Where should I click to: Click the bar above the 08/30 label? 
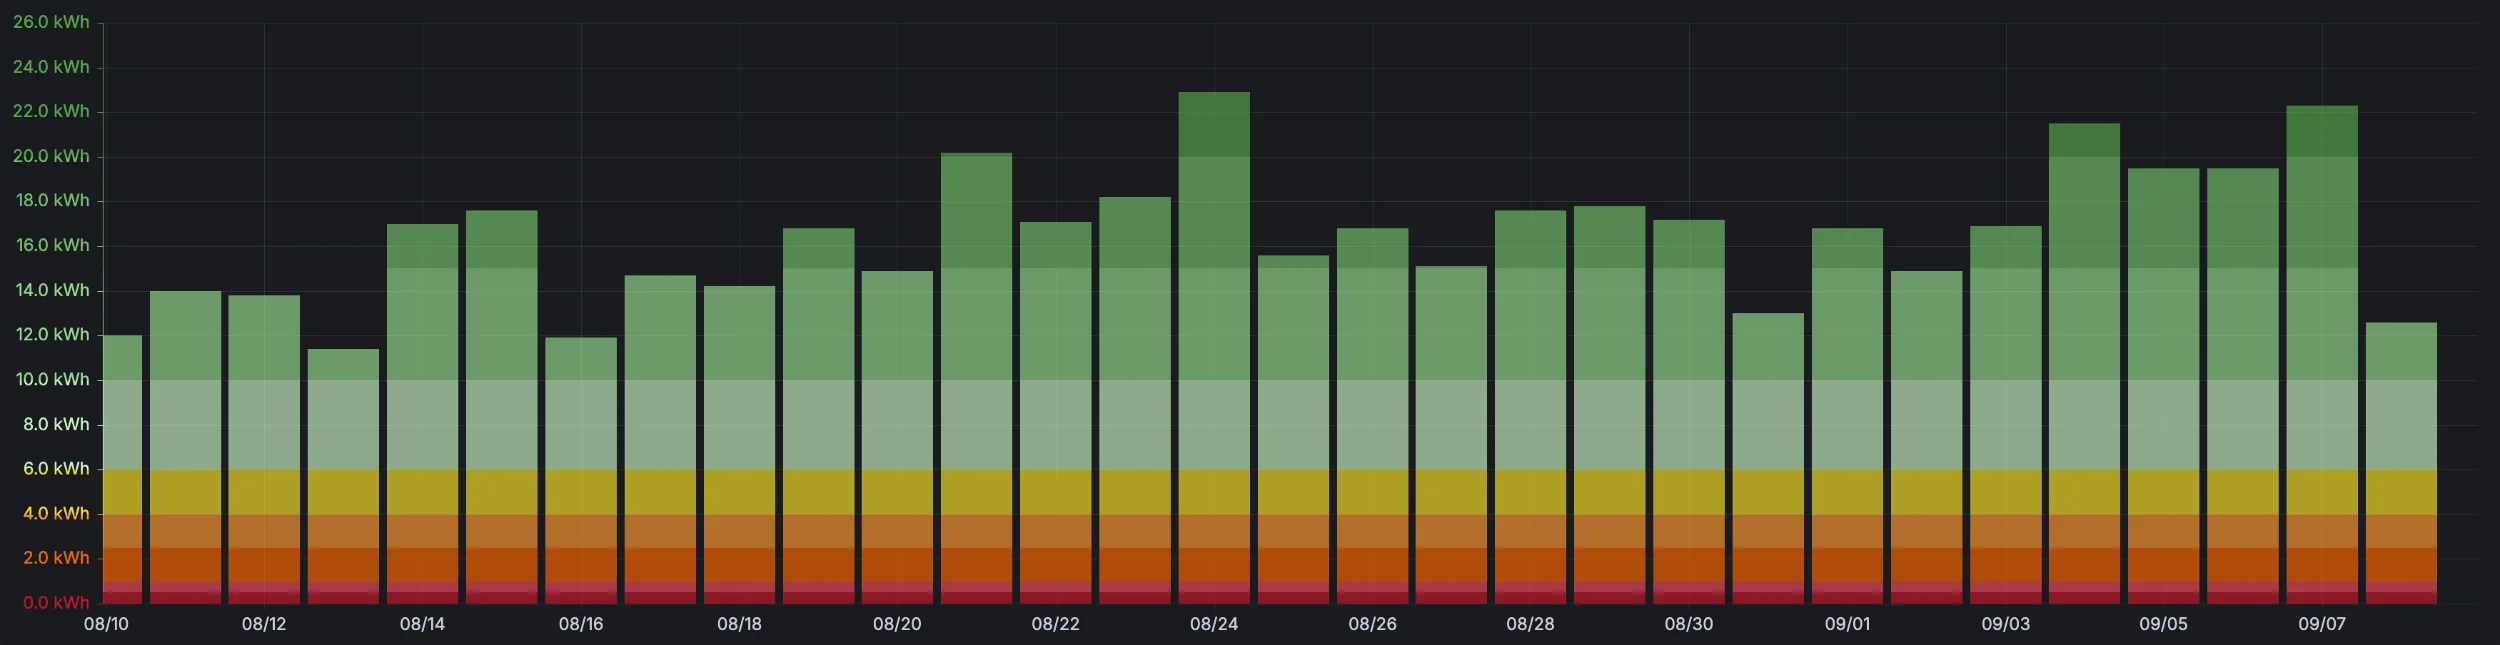pyautogui.click(x=1688, y=412)
